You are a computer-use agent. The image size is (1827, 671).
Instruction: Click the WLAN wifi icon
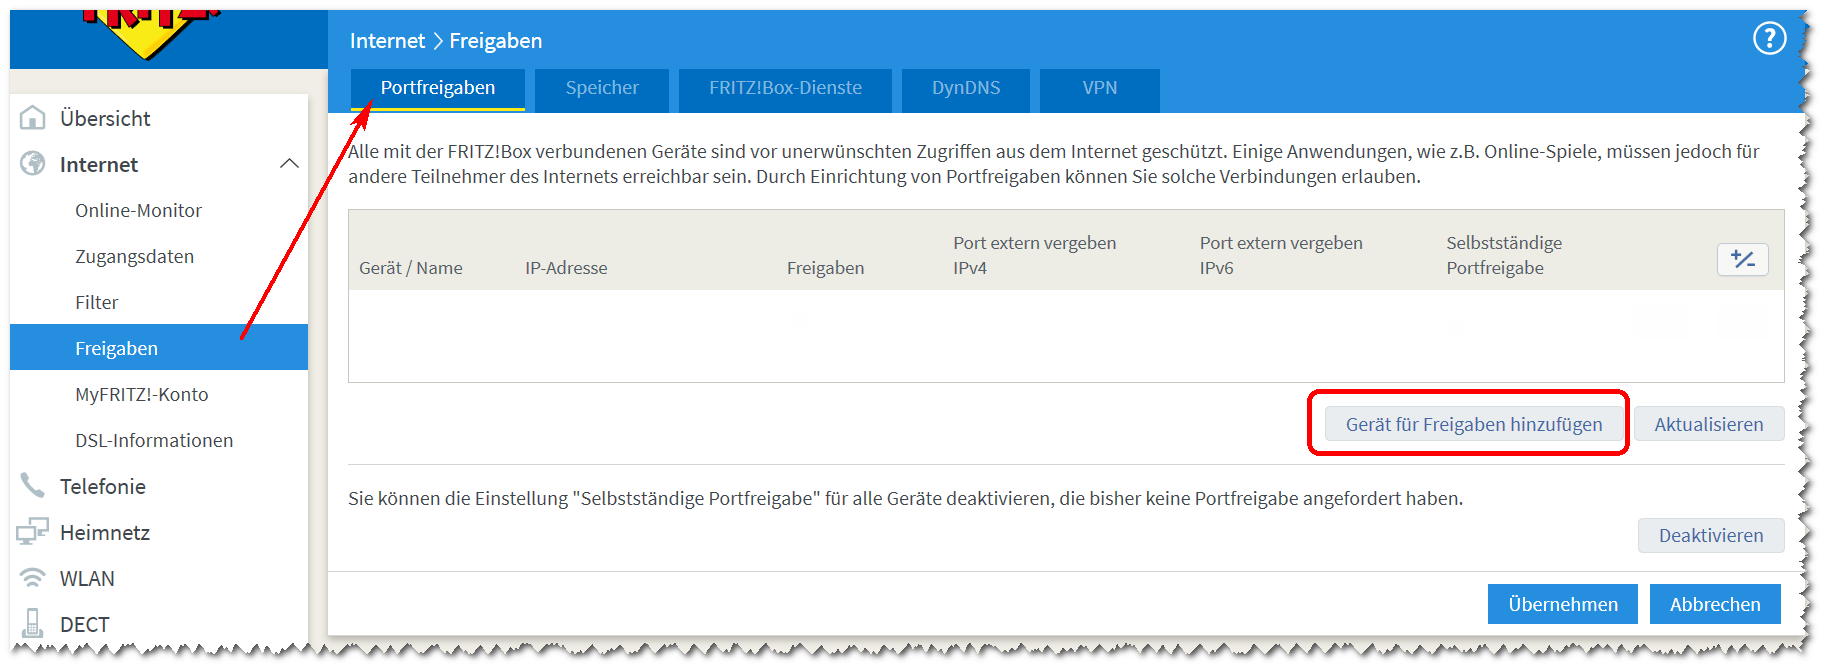[x=33, y=578]
